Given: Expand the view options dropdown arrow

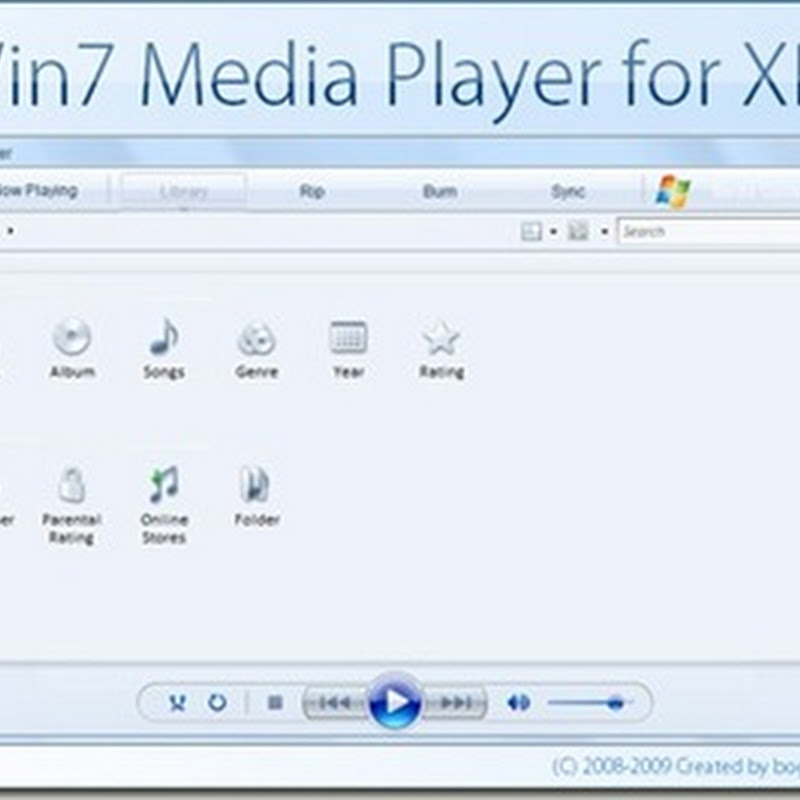Looking at the screenshot, I should pyautogui.click(x=605, y=232).
